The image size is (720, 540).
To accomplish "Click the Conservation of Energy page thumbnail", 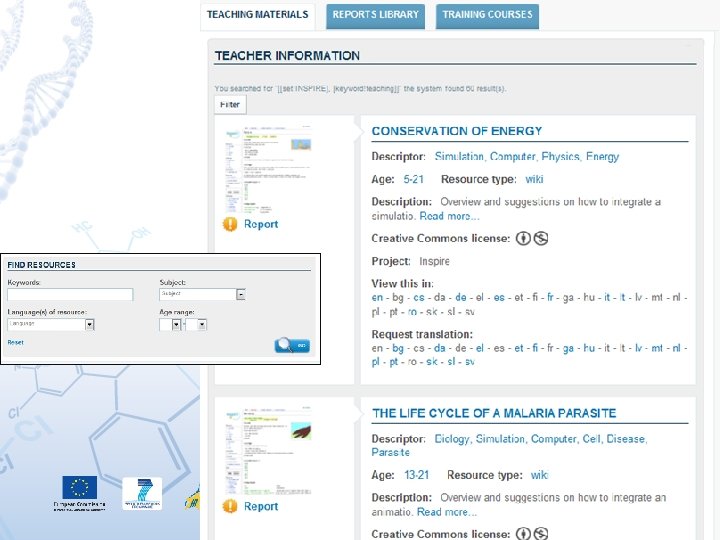I will pos(269,169).
